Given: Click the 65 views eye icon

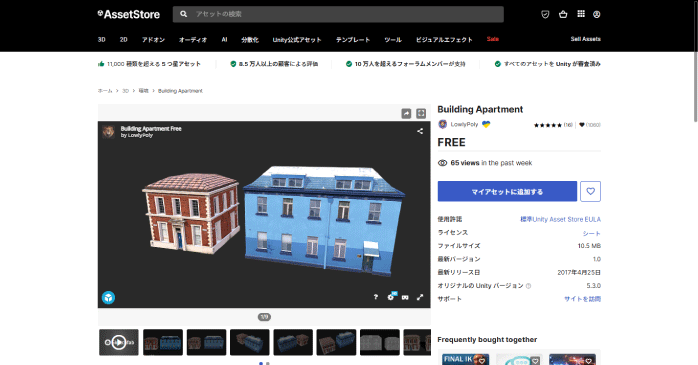Looking at the screenshot, I should coord(442,163).
